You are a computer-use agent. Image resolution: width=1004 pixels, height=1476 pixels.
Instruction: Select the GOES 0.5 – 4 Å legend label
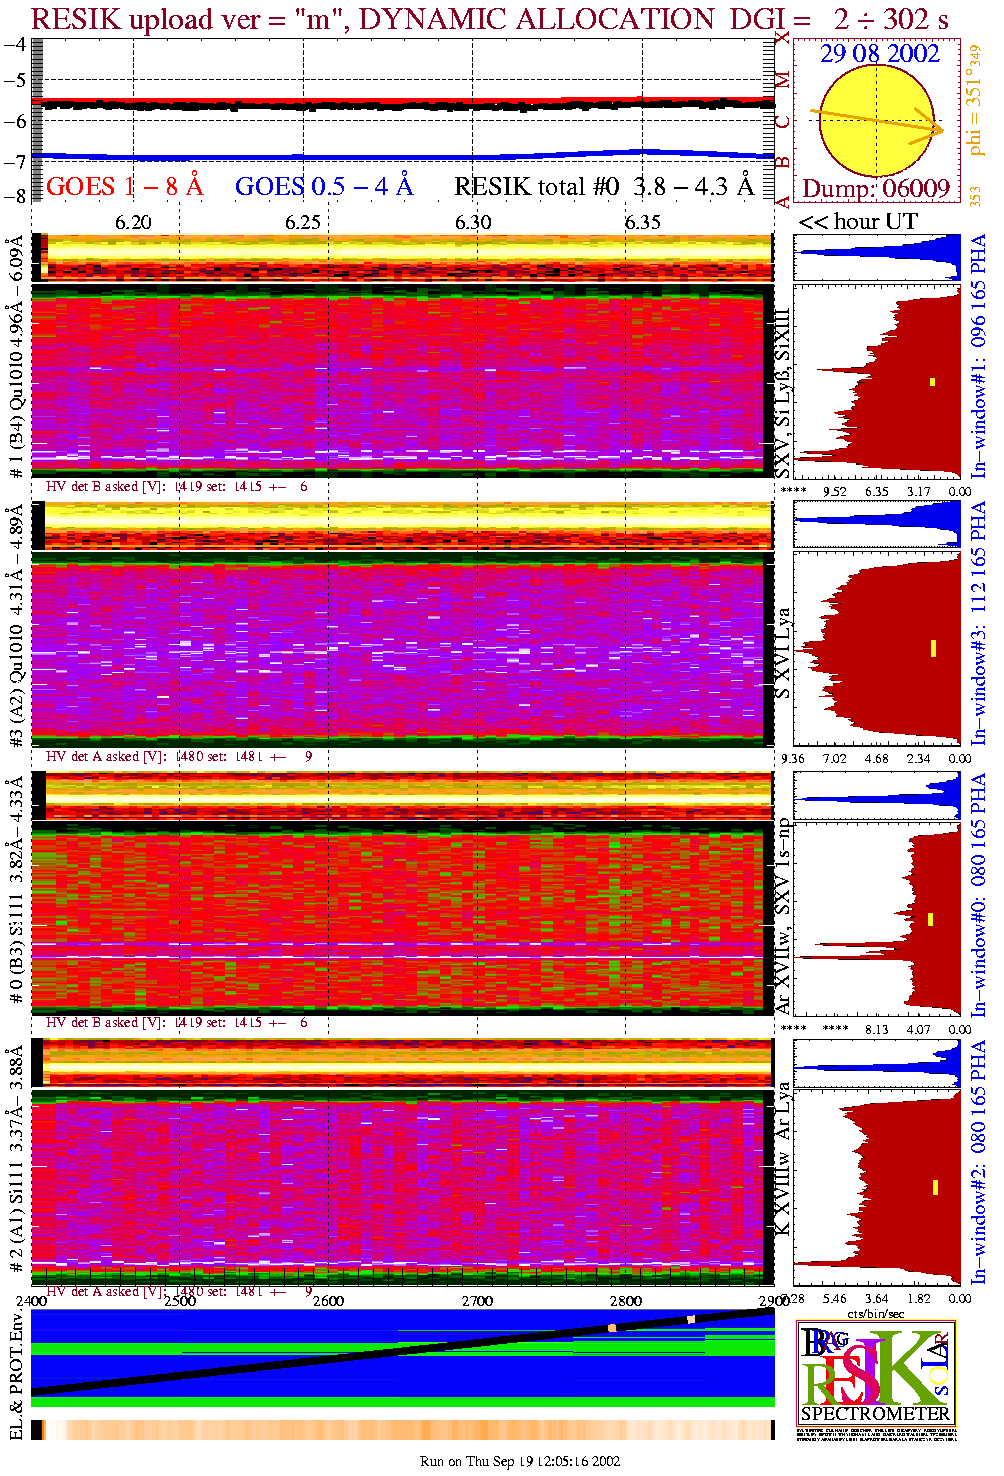pos(323,187)
